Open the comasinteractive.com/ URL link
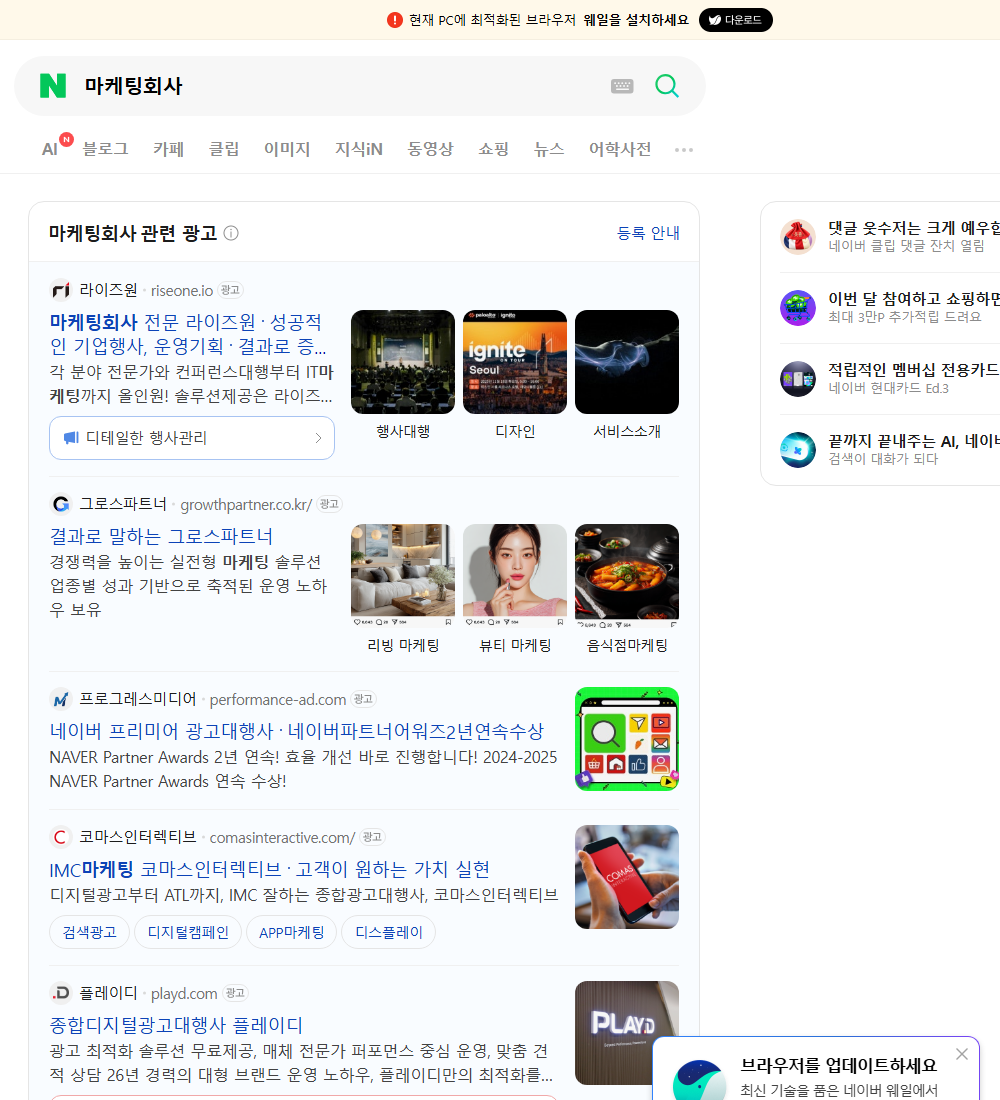 pos(282,838)
